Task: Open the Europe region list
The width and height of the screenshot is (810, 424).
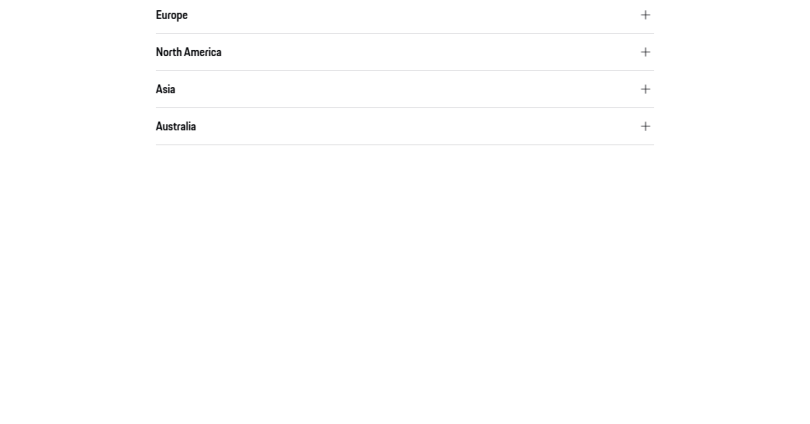Action: (404, 15)
